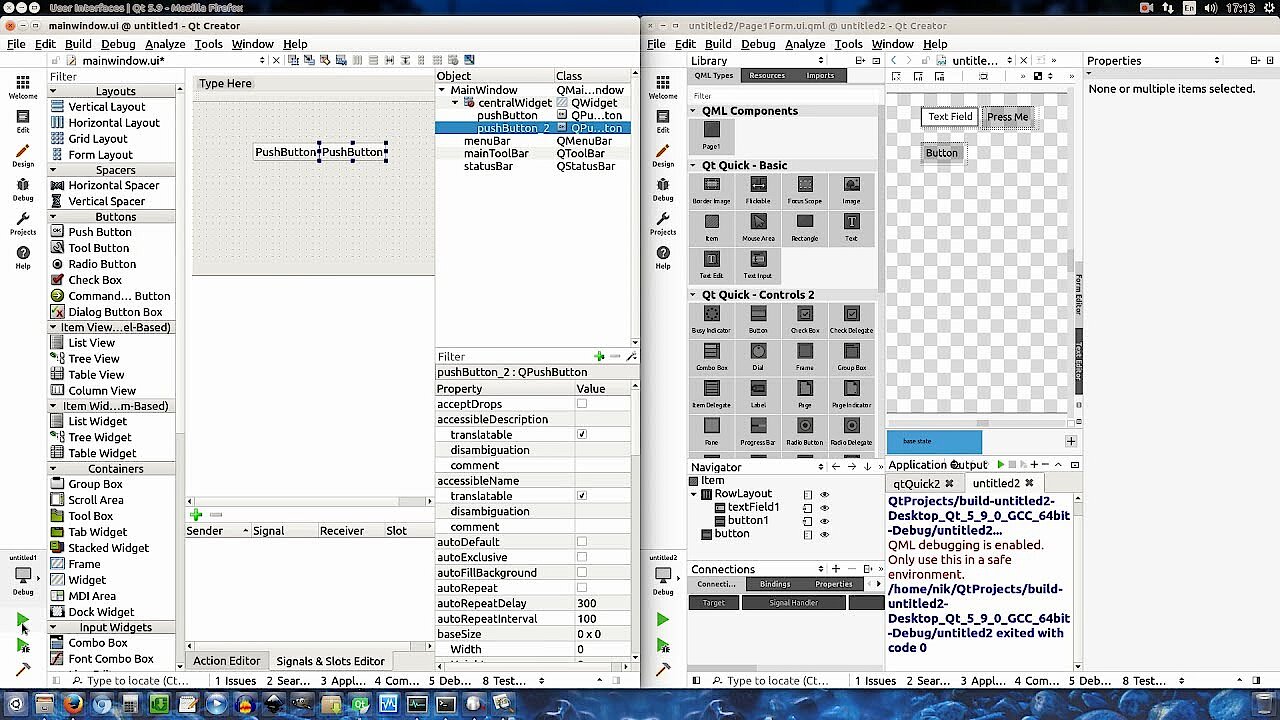Viewport: 1280px width, 720px height.
Task: Enable the autoExclusive property checkbox
Action: click(x=581, y=557)
